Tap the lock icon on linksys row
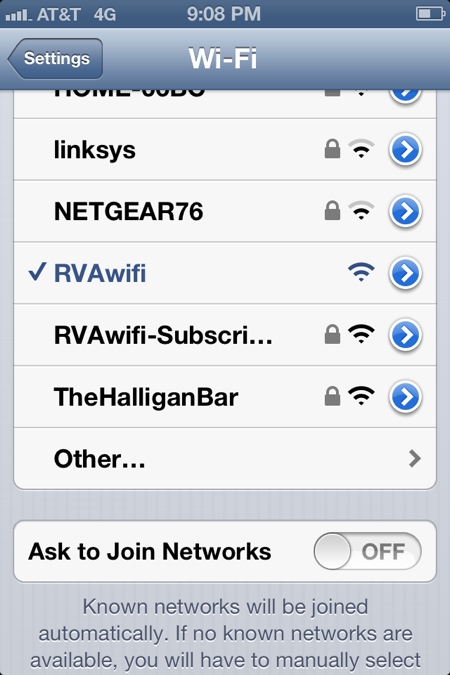Screen dimensions: 450x675 point(332,149)
